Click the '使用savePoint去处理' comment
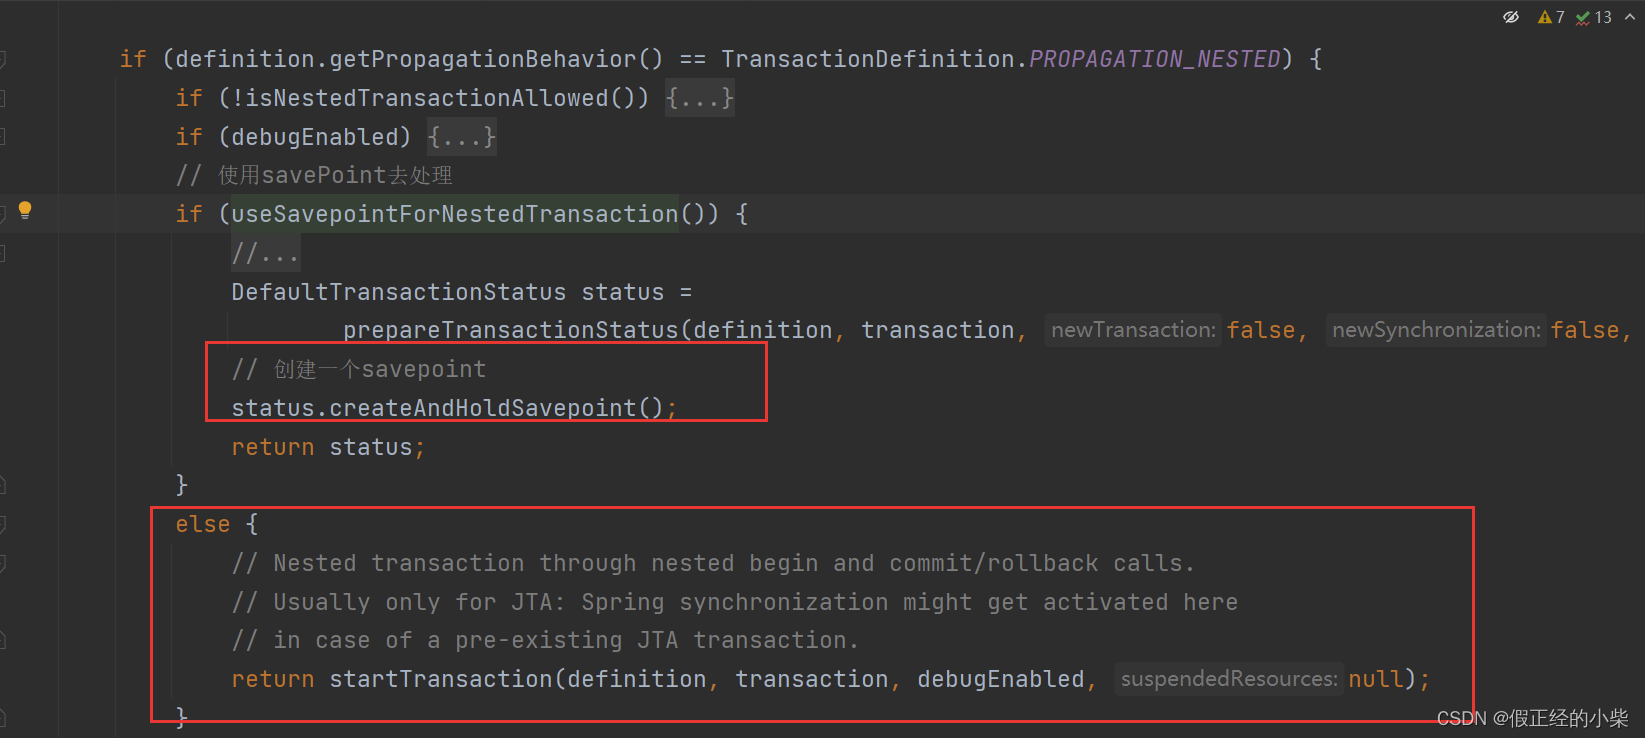The image size is (1645, 738). [314, 175]
